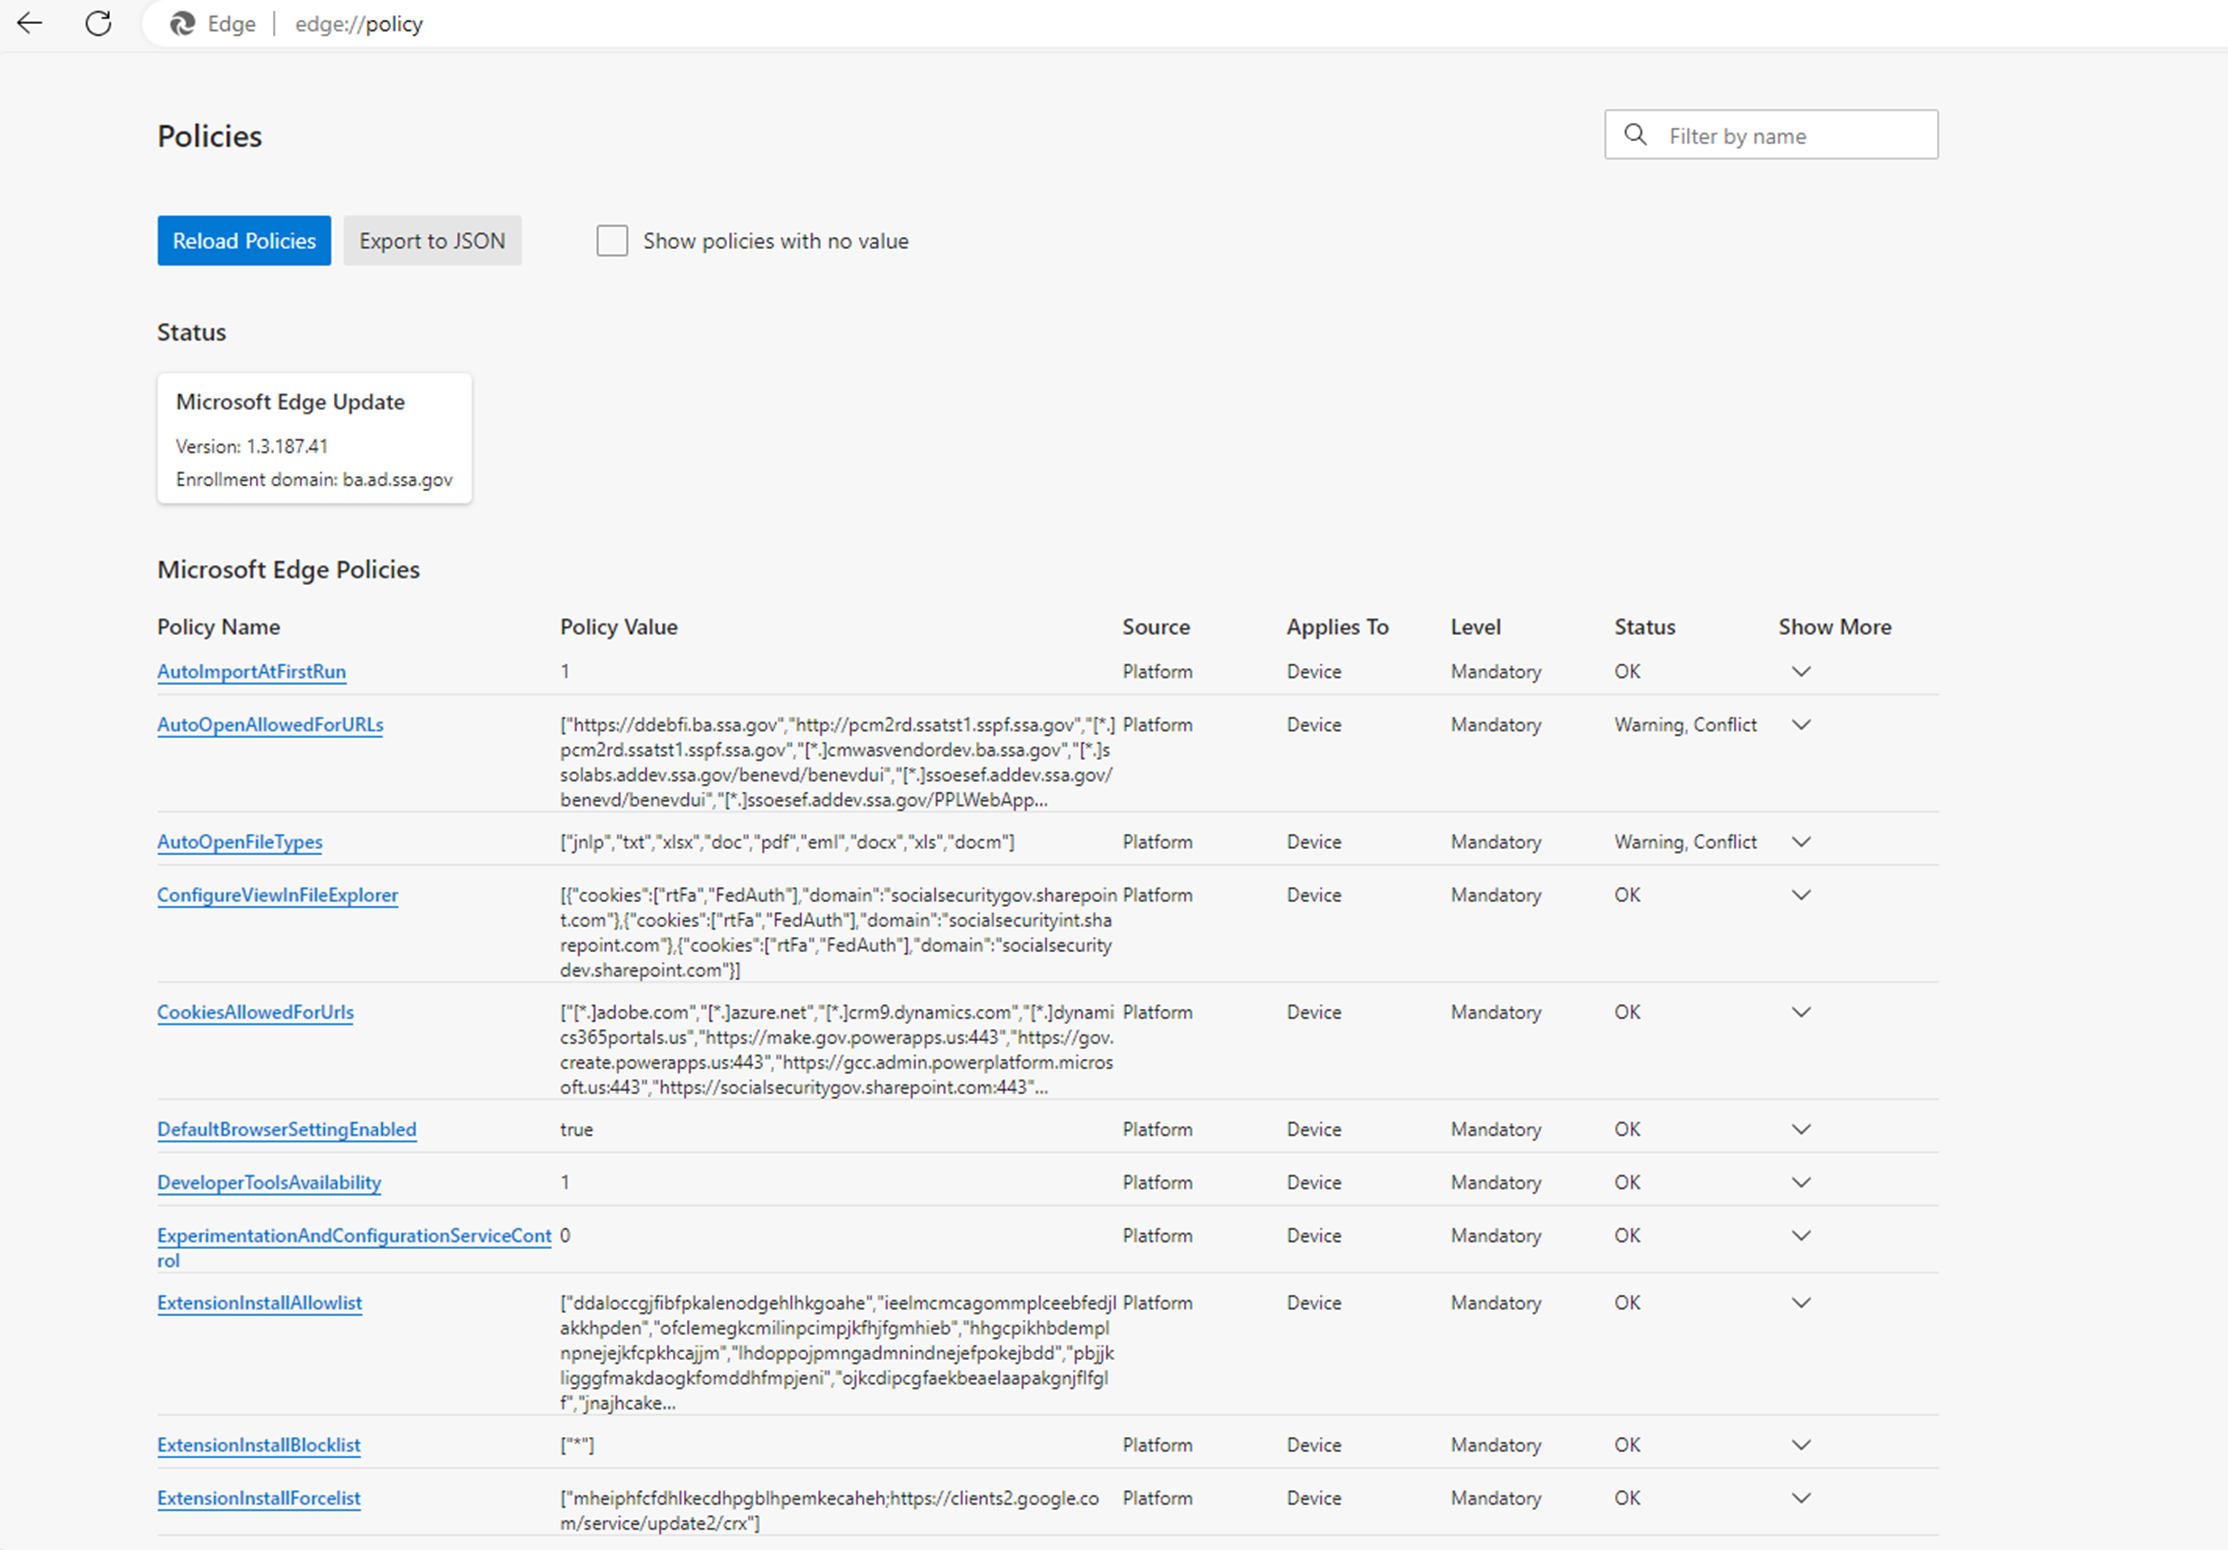Open the AutoOpenFileTypes policy link
The height and width of the screenshot is (1550, 2228).
240,841
